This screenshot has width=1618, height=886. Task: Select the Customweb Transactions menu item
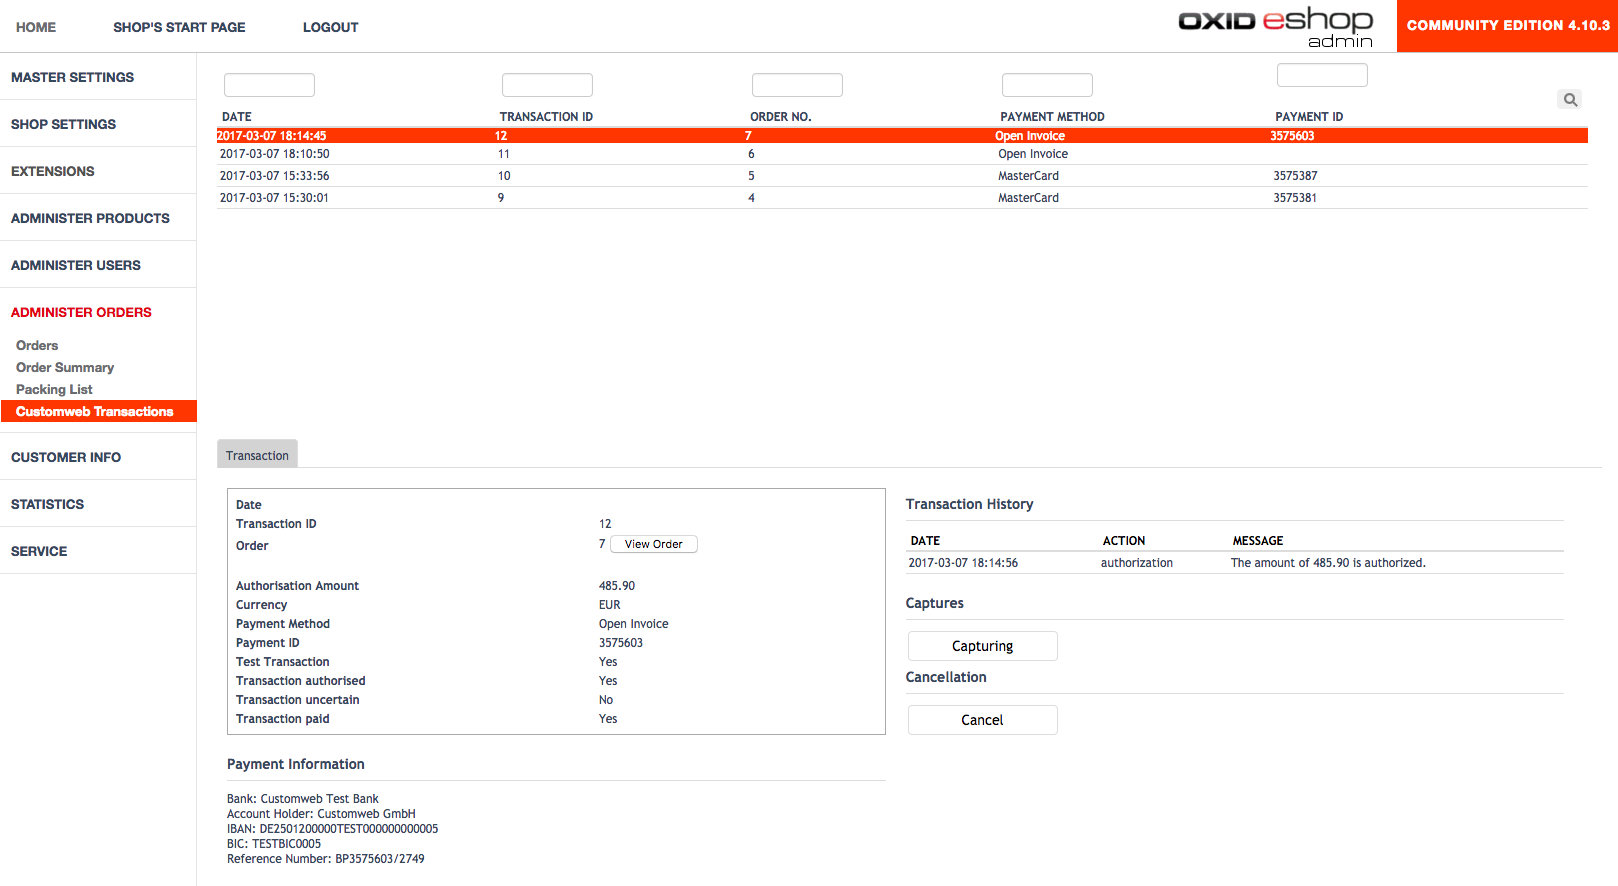[95, 411]
